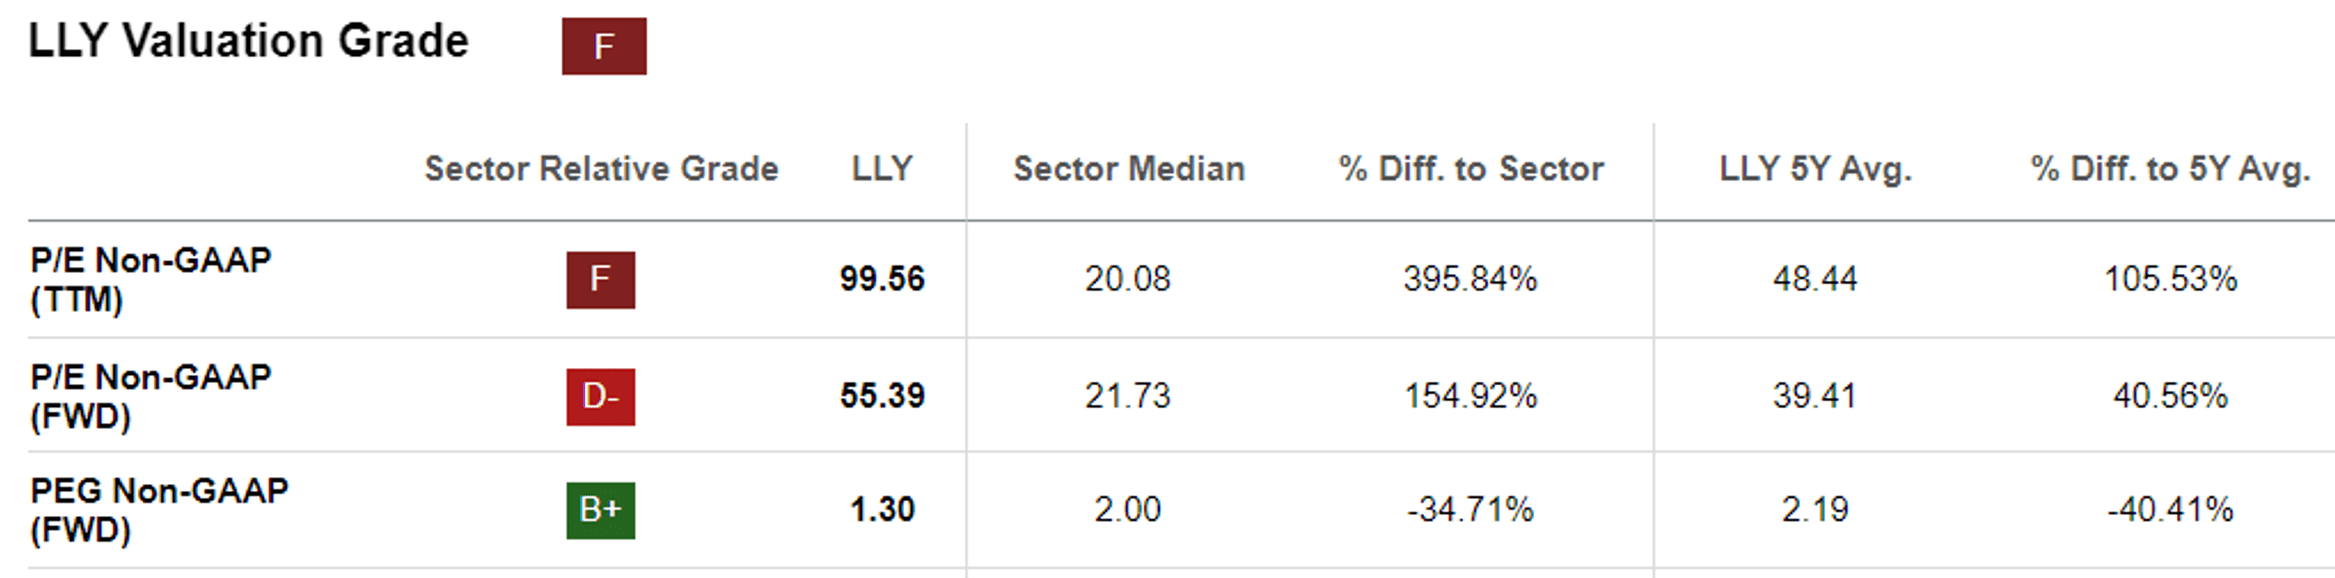Click the LLY Valuation Grade heading
This screenshot has width=2335, height=578.
[x=248, y=42]
